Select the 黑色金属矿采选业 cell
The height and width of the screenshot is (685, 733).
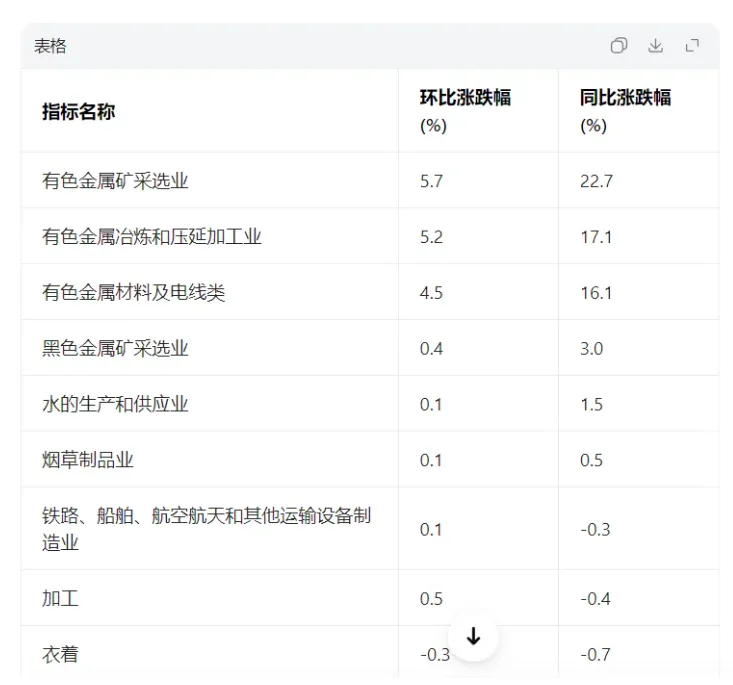click(x=115, y=348)
